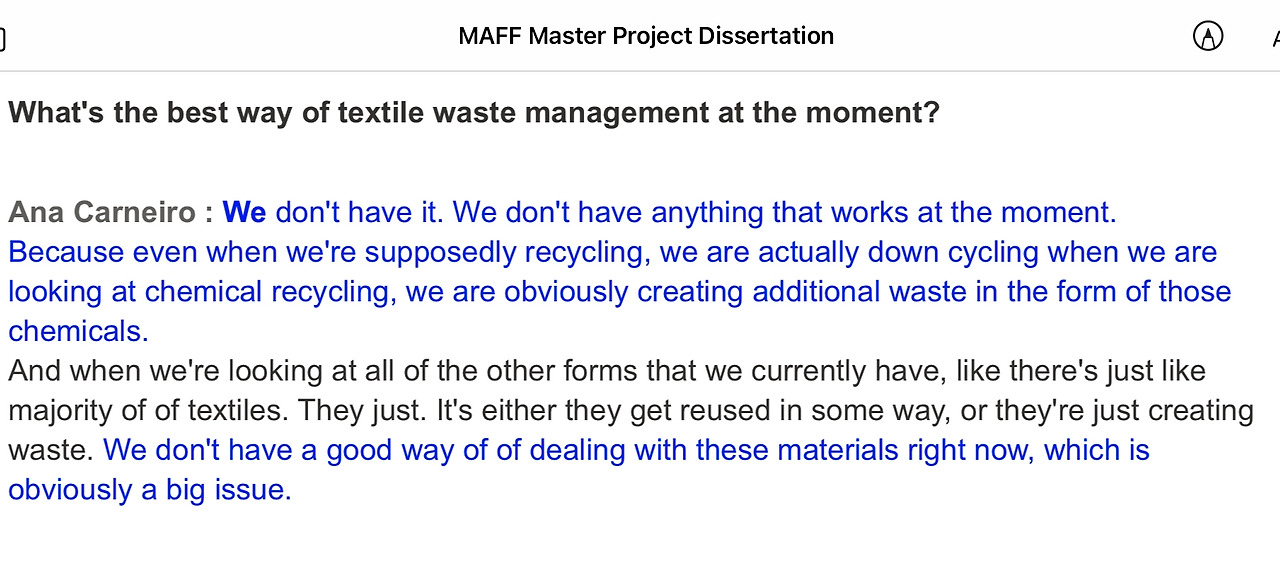Click the cut-off text format icon at far right
Viewport: 1280px width, 580px height.
pos(1275,38)
